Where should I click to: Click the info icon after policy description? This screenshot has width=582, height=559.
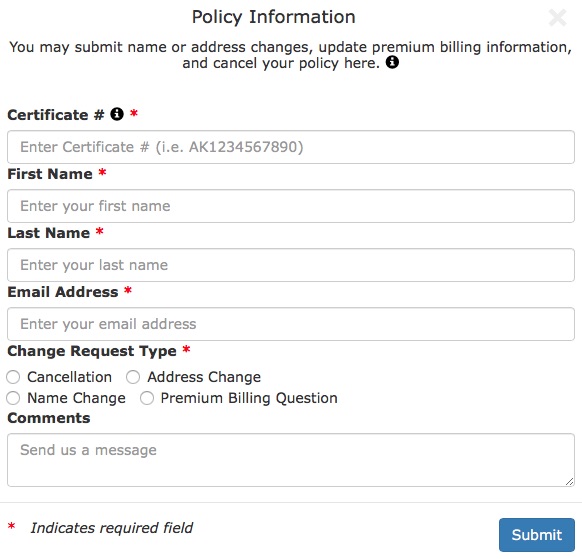(392, 62)
